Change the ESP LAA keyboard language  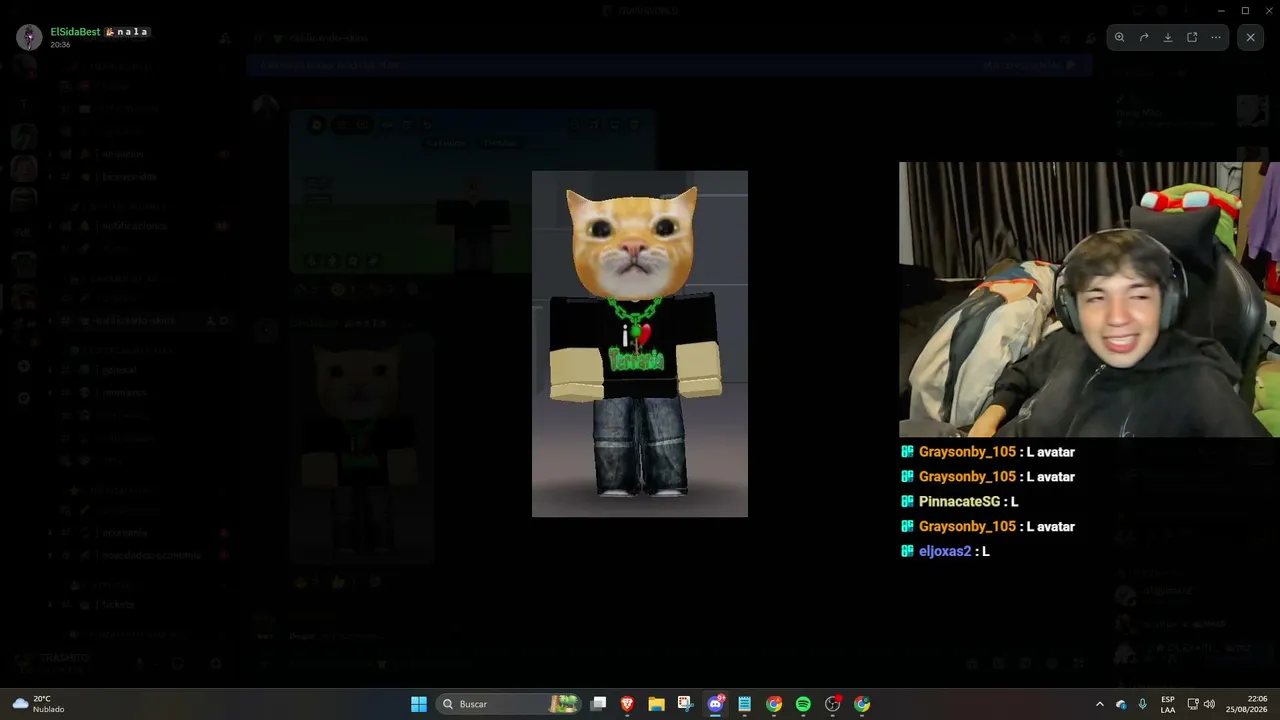1168,704
